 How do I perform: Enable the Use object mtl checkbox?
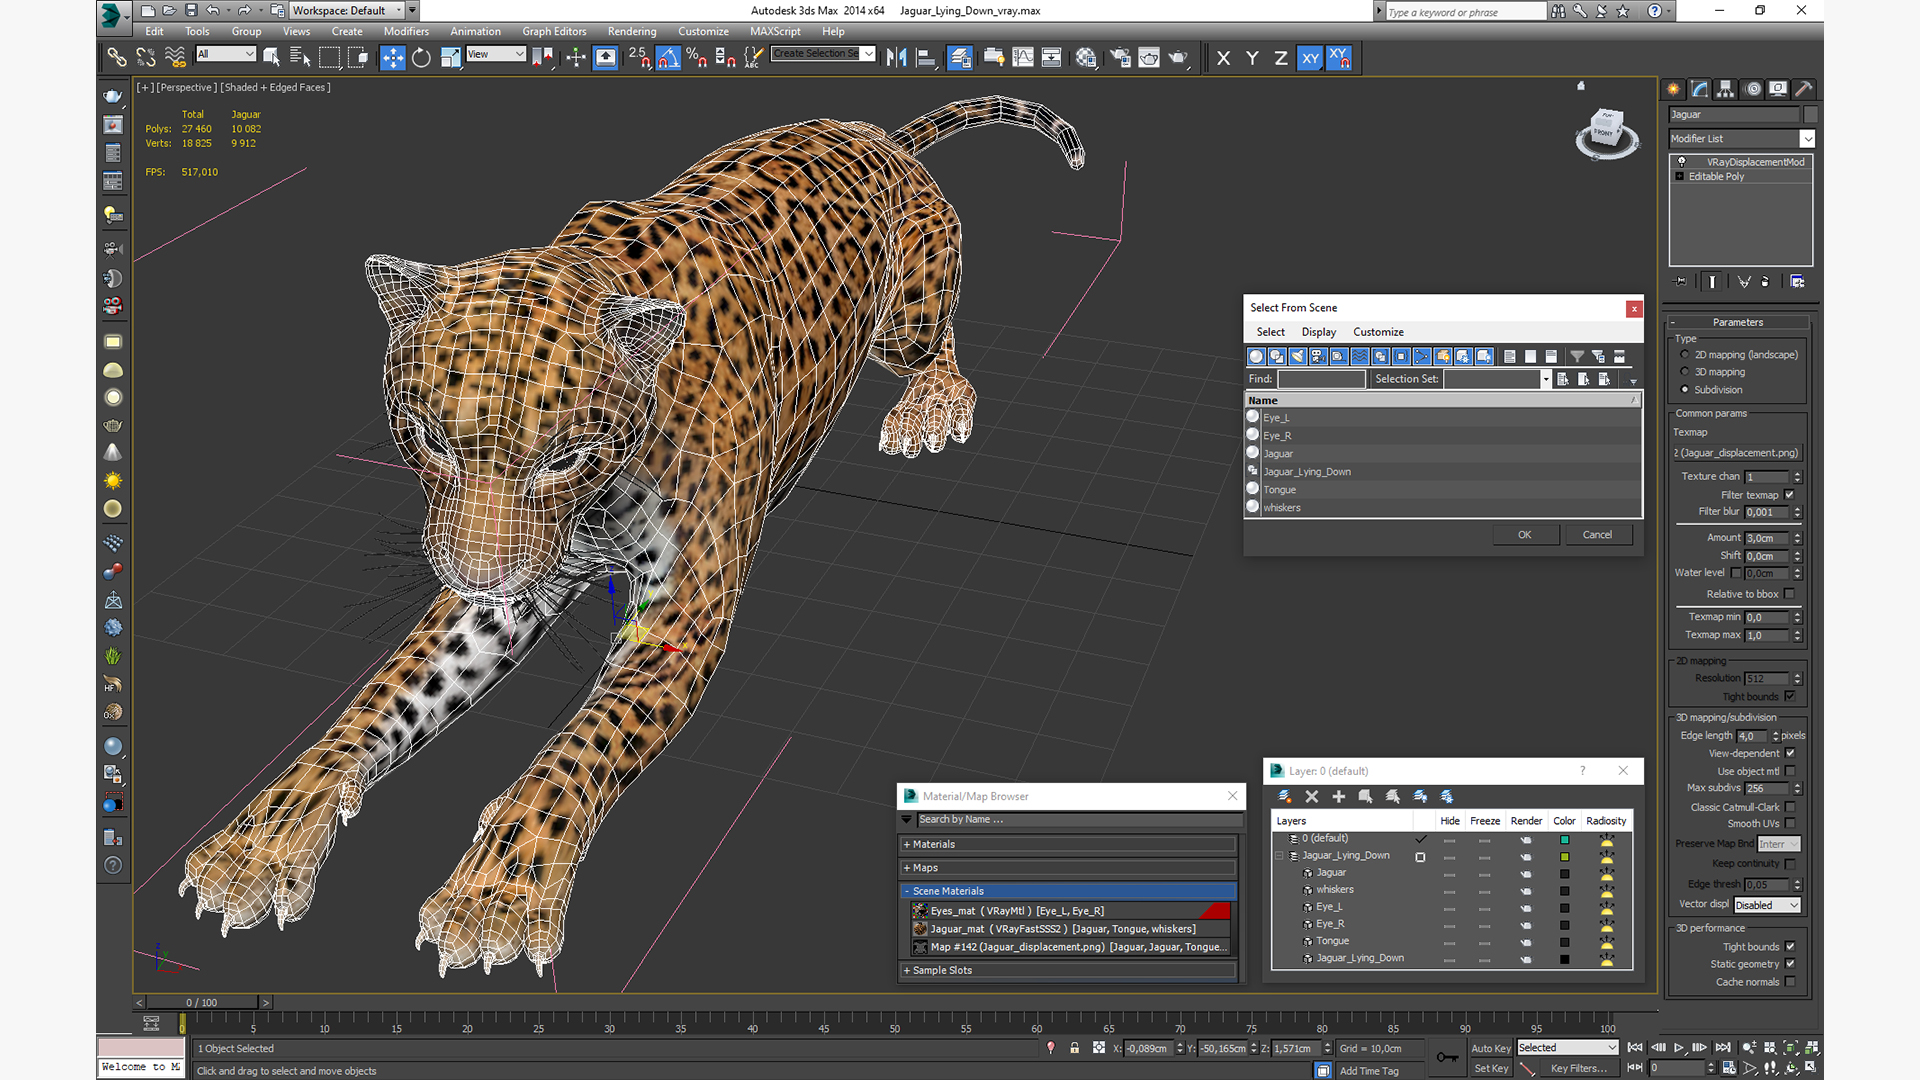[x=1790, y=772]
